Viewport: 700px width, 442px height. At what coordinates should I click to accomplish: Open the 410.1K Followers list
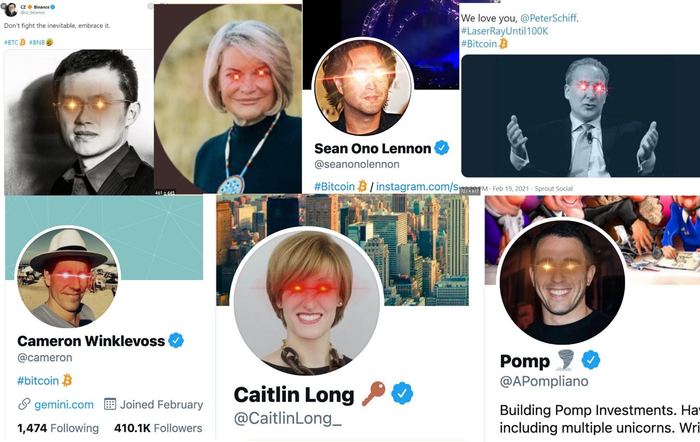[158, 428]
